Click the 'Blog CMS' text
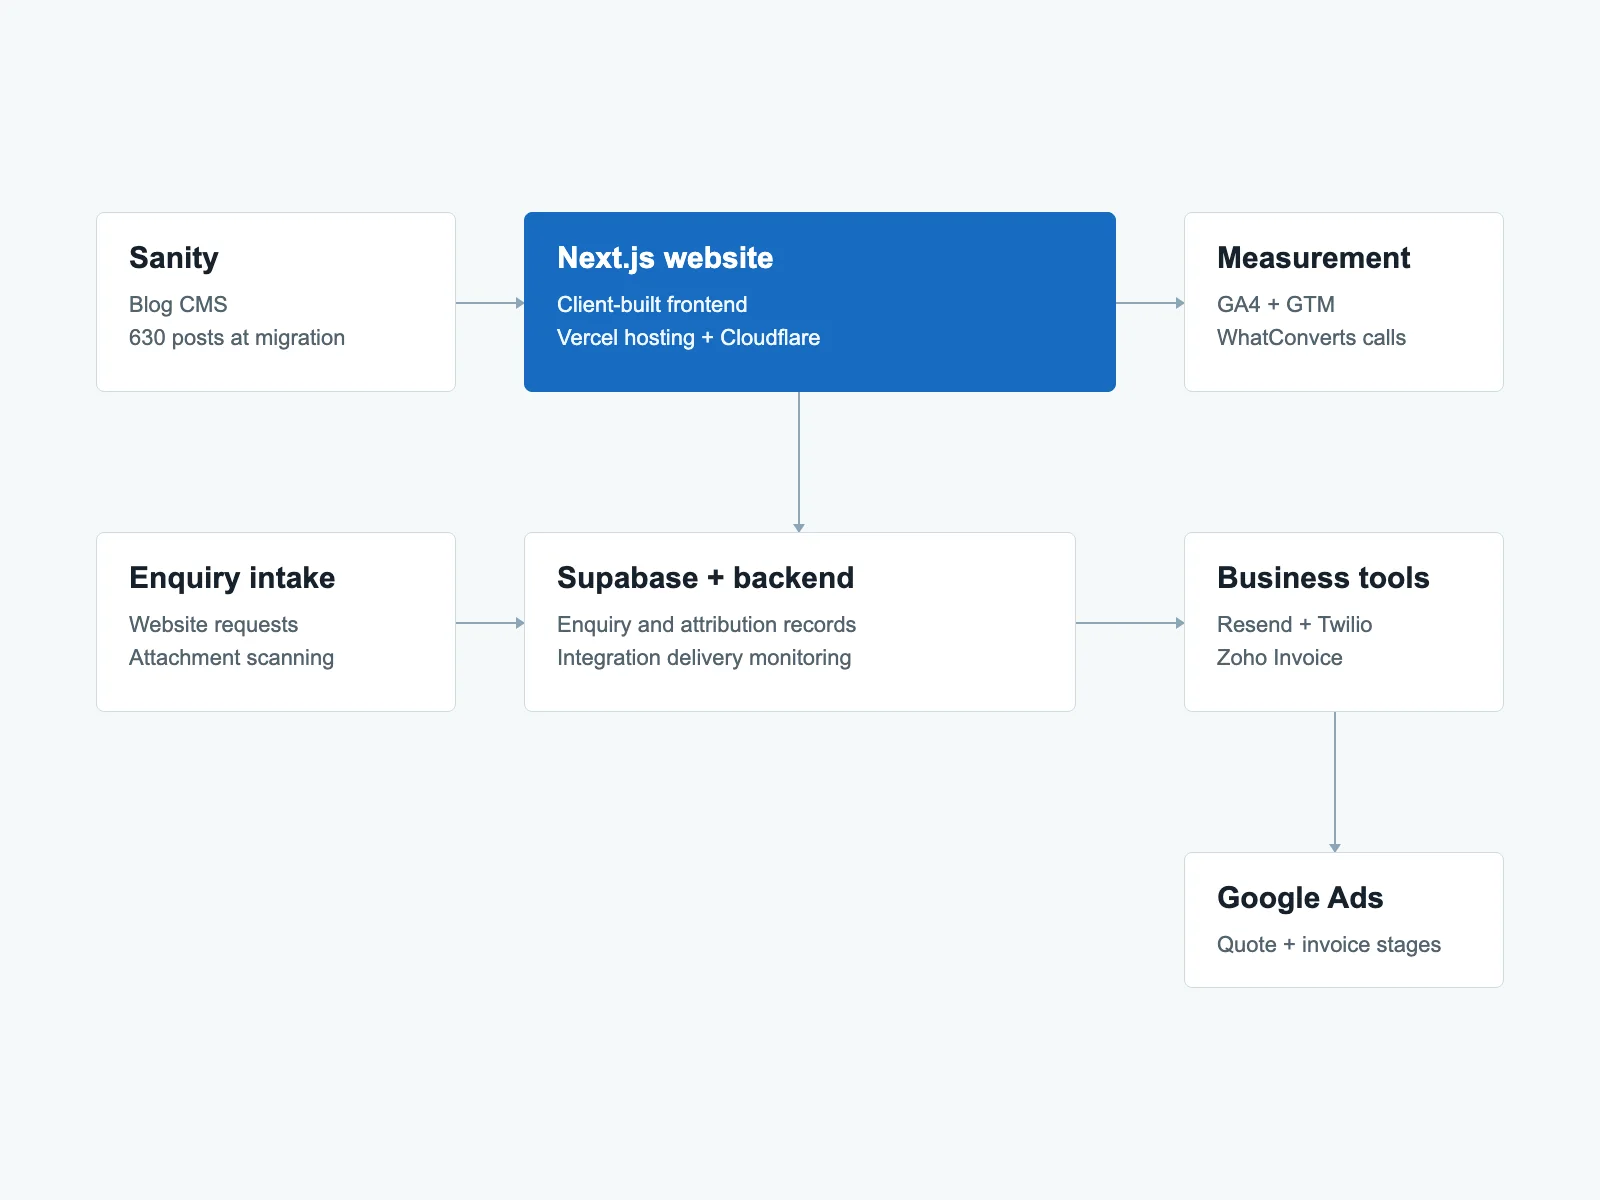1600x1200 pixels. (178, 304)
